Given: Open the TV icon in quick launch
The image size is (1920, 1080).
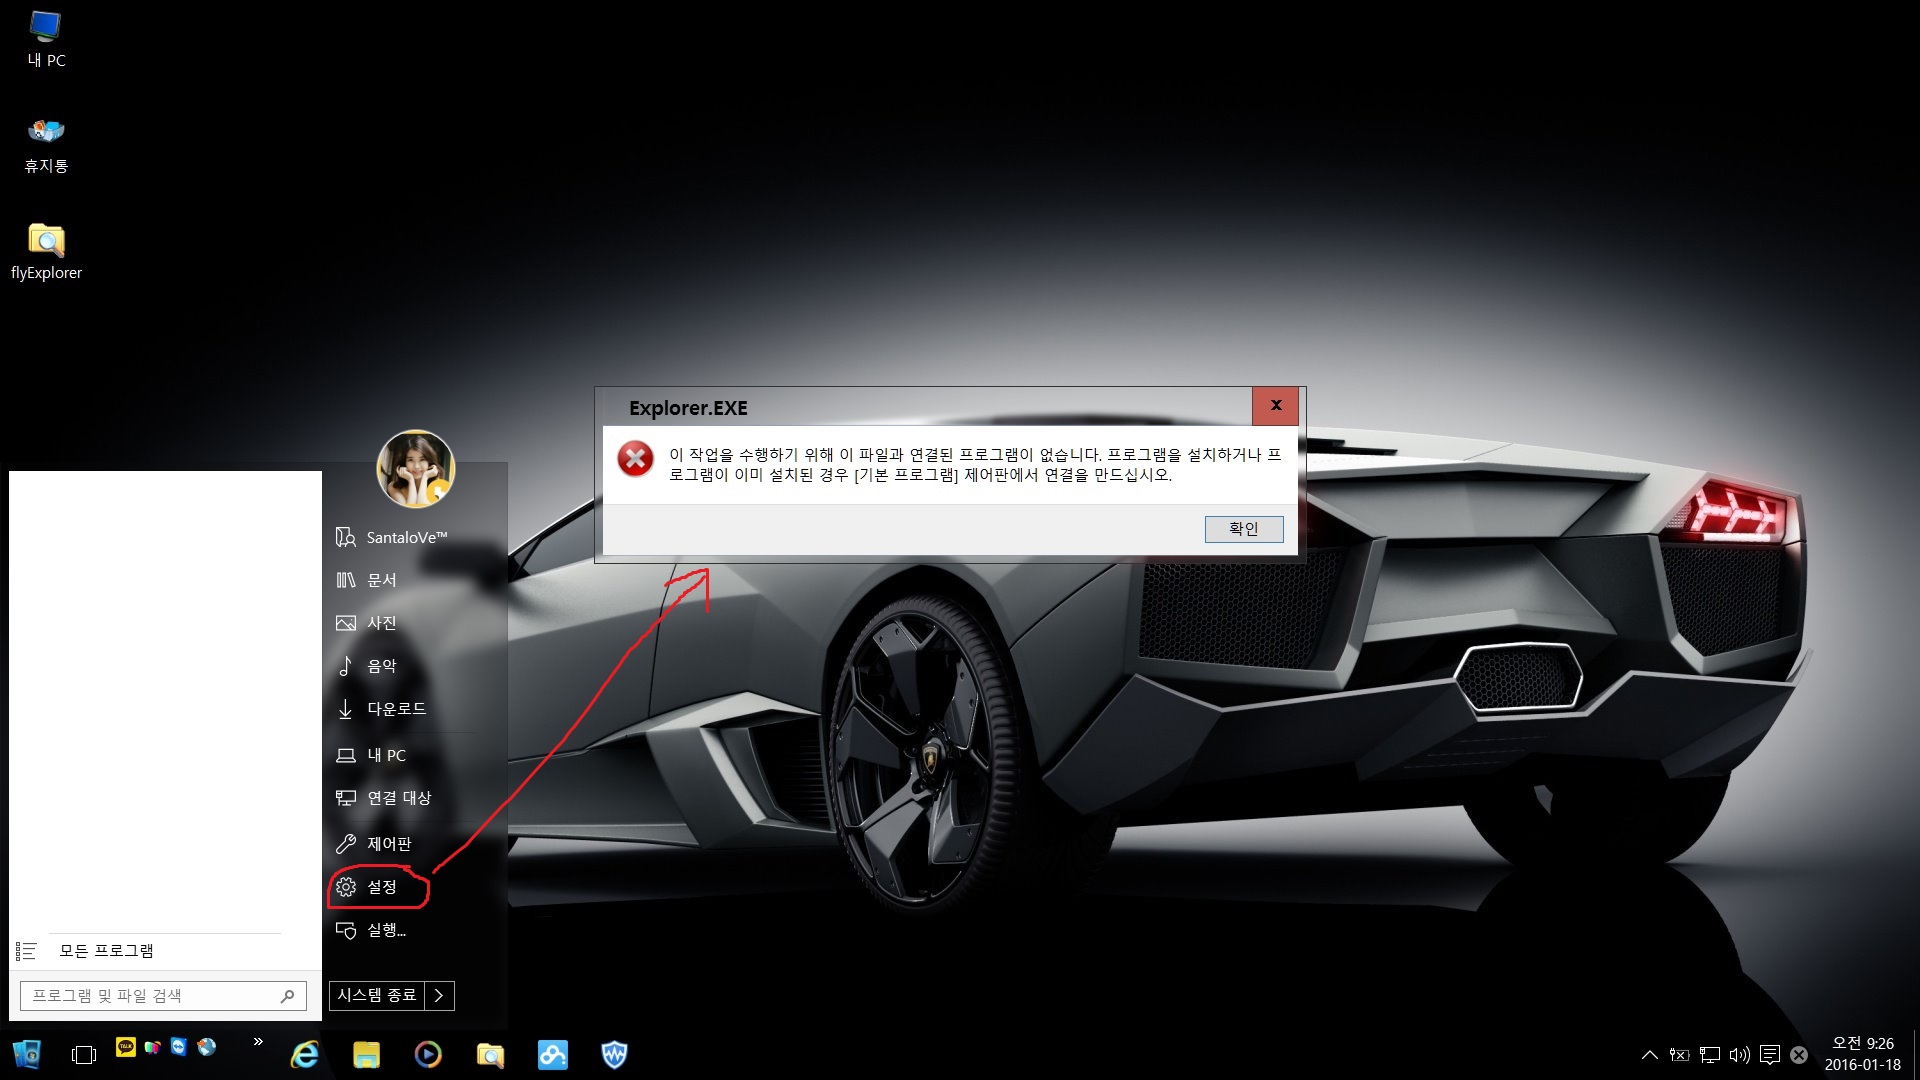Looking at the screenshot, I should [x=153, y=1047].
